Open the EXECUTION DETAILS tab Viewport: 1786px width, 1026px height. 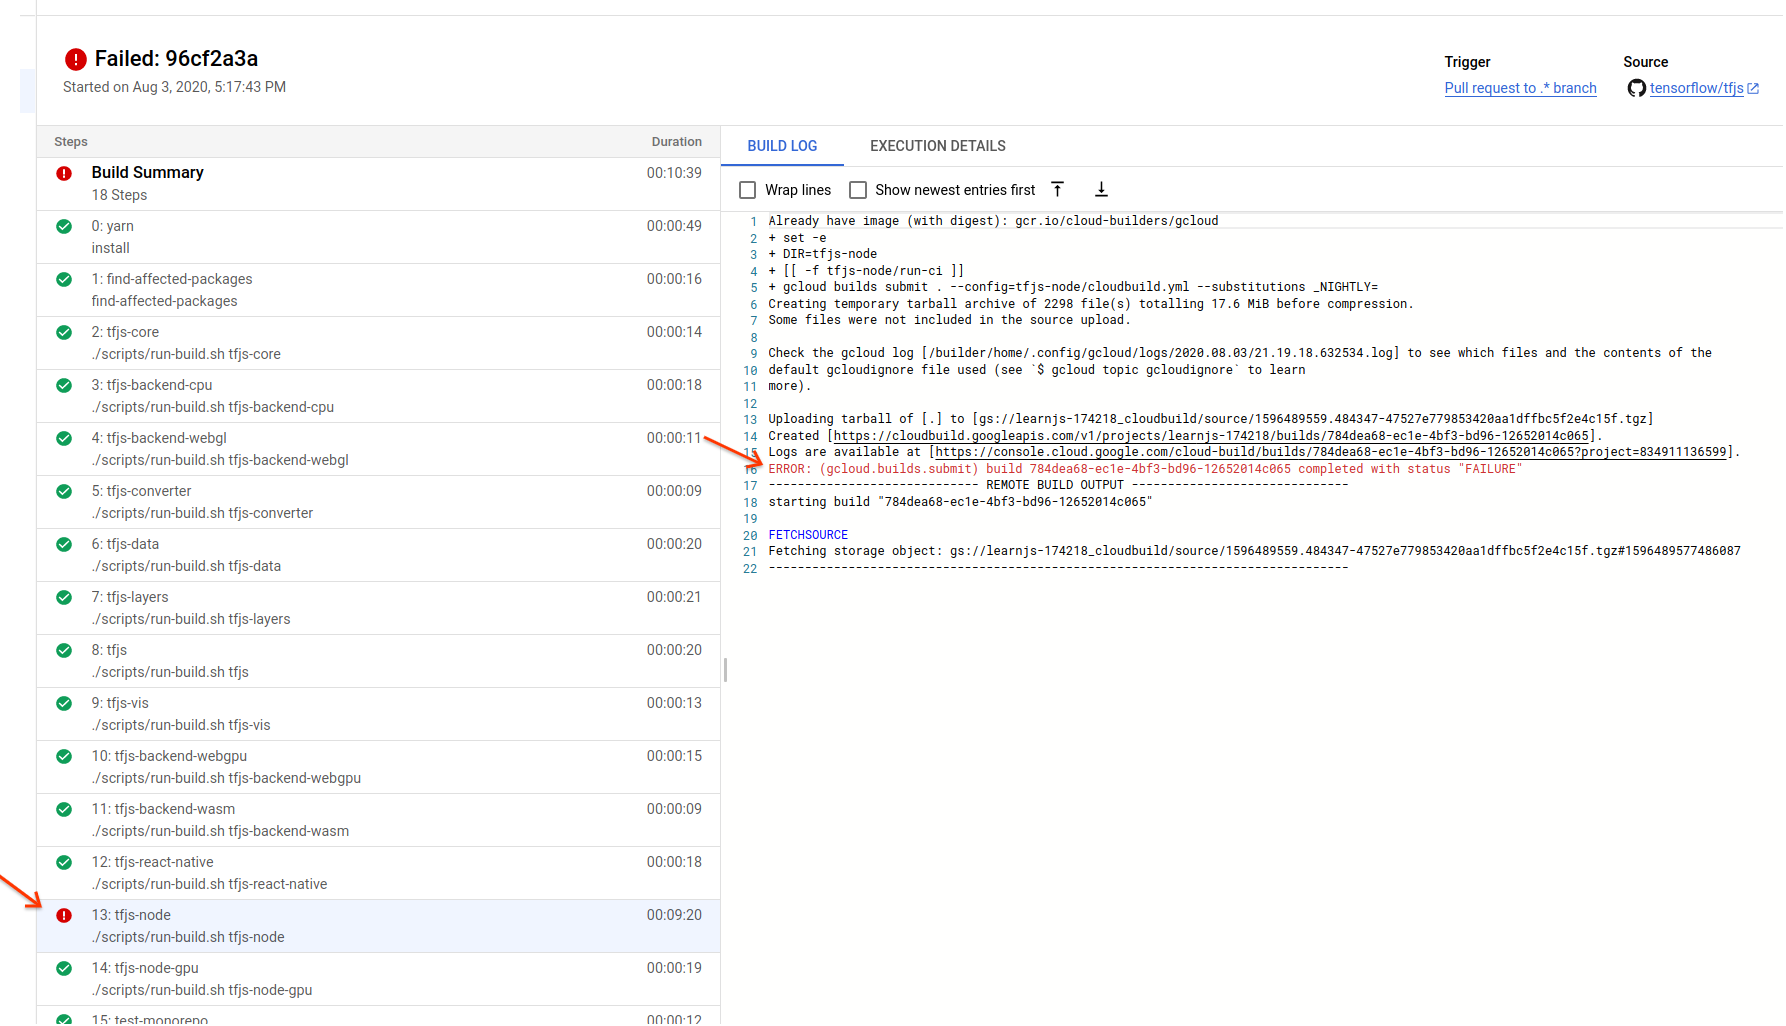click(x=938, y=146)
